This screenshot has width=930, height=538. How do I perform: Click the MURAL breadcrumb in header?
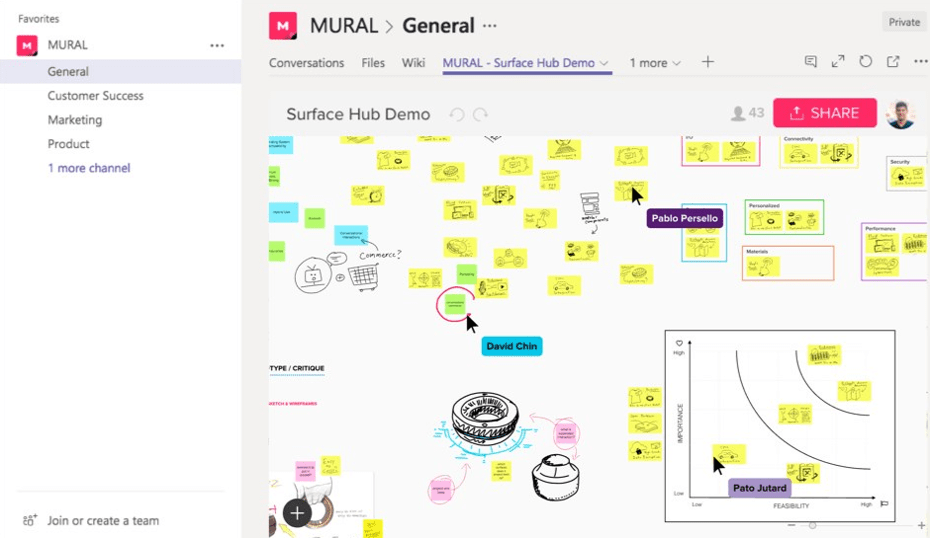pyautogui.click(x=344, y=26)
